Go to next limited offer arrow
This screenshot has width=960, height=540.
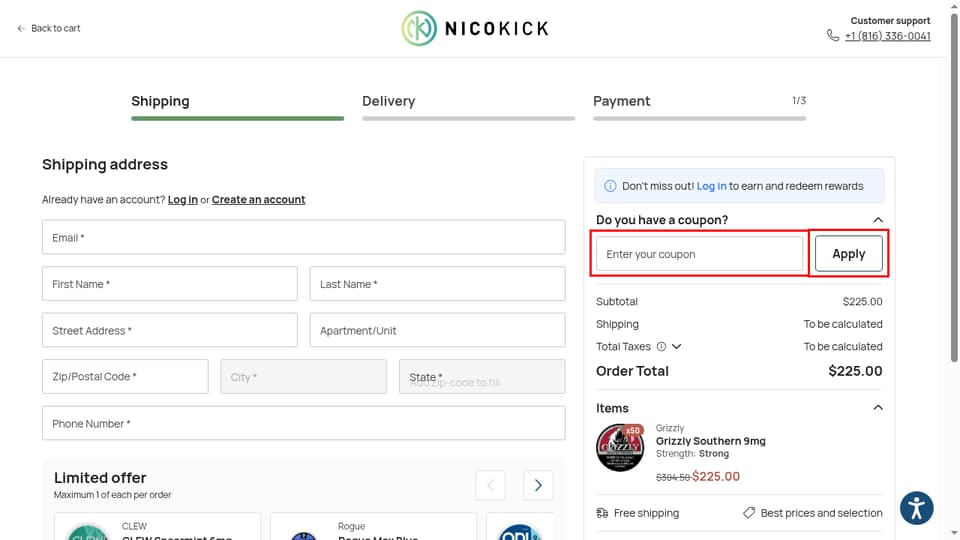(538, 486)
